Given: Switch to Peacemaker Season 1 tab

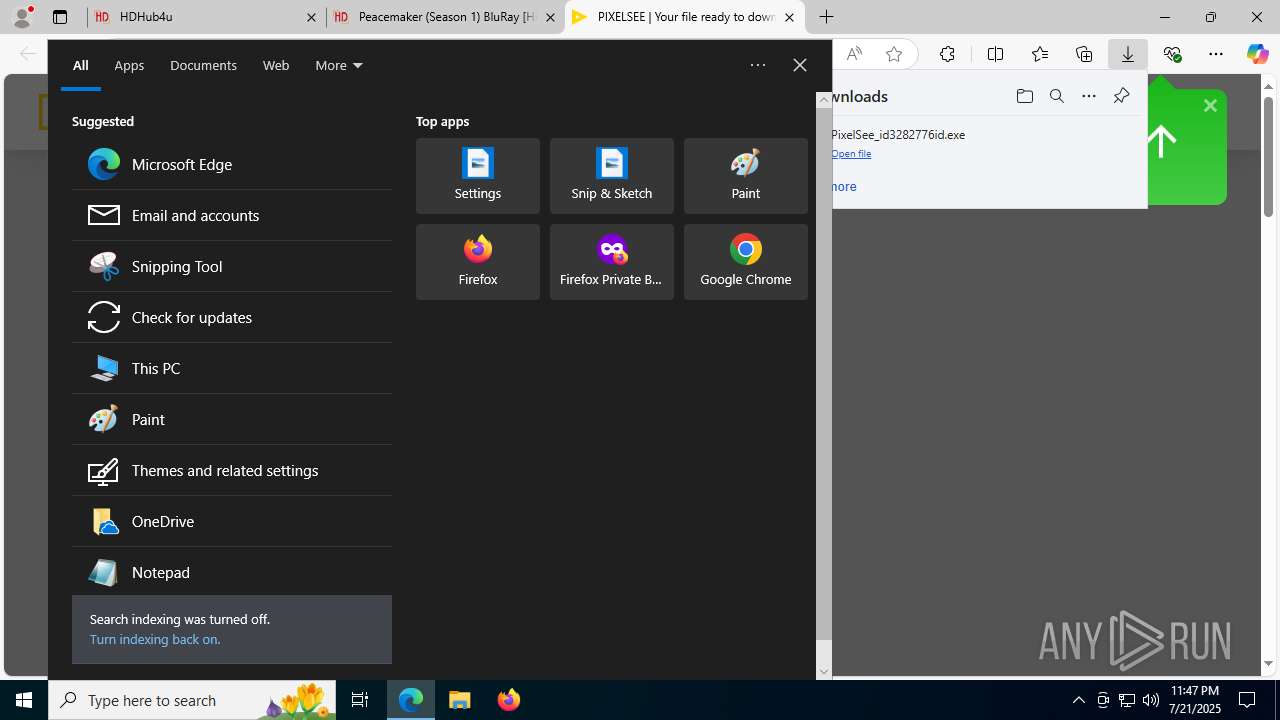Looking at the screenshot, I should point(445,17).
